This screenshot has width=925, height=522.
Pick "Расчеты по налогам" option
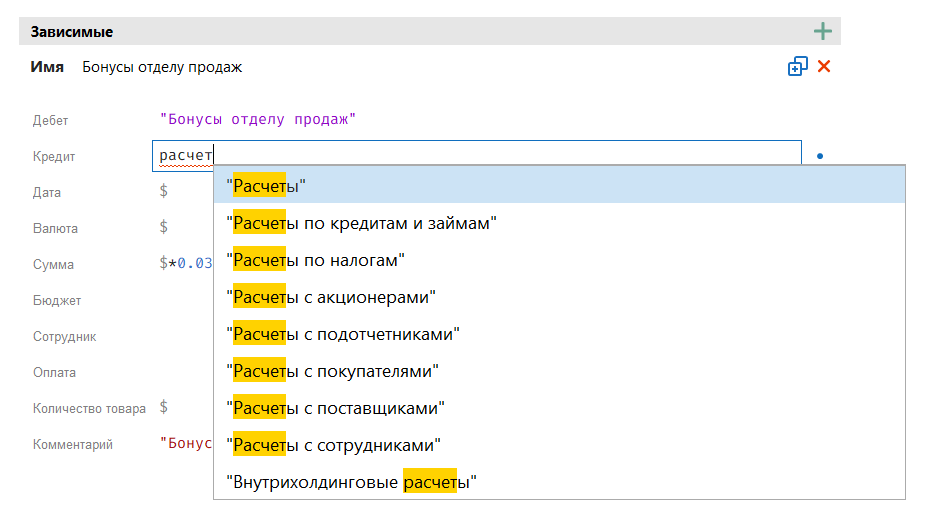(x=316, y=260)
